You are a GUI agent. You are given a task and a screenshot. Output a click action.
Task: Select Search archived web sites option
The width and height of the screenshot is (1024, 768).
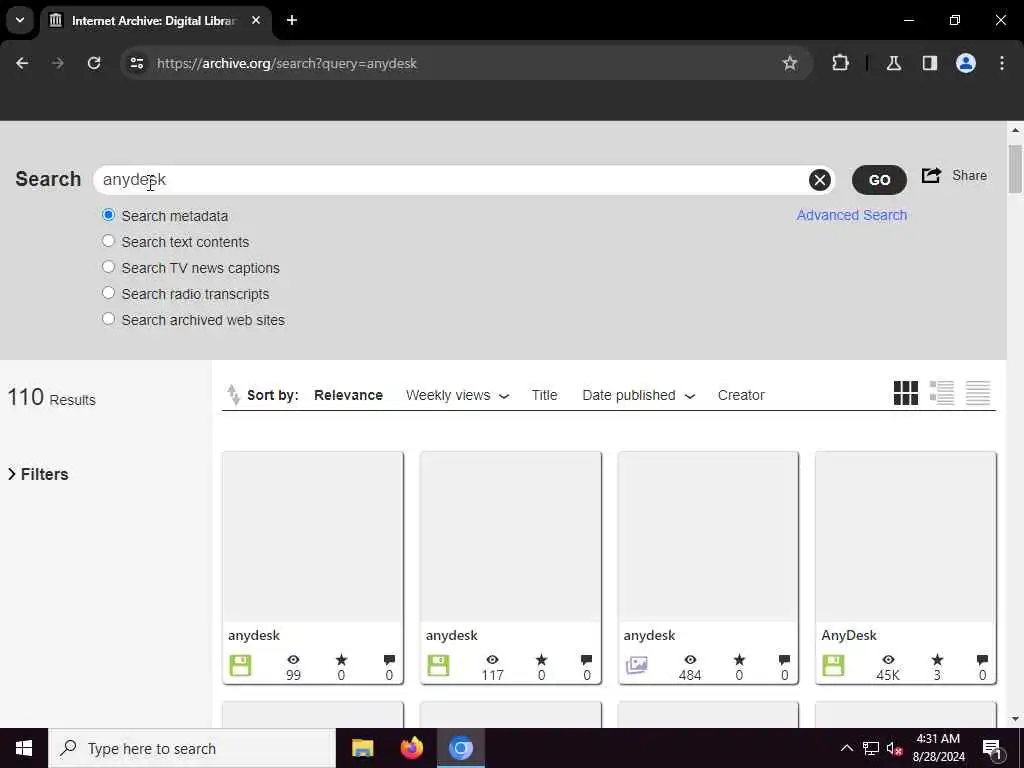coord(108,319)
